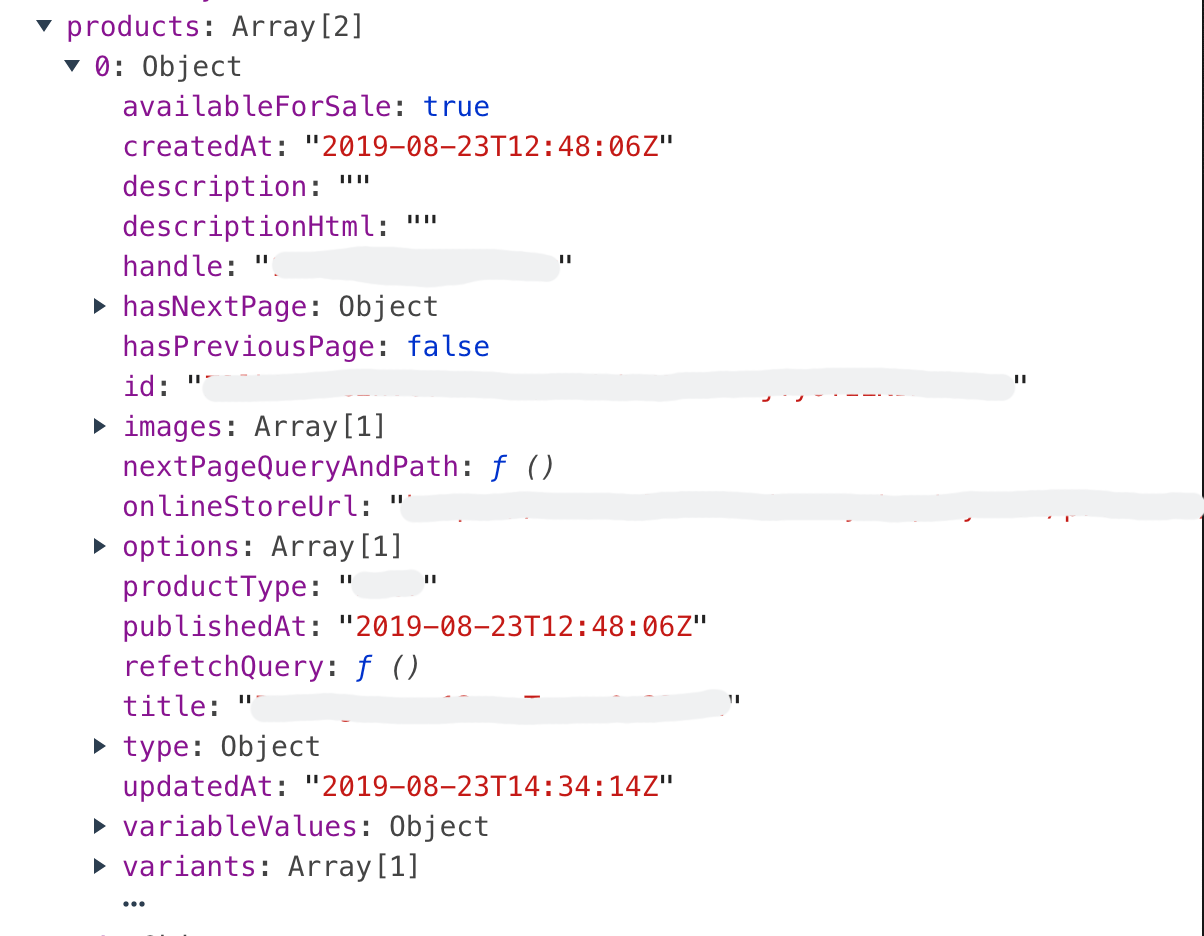Expand the type Object node
Screen dimensions: 1204x936
pyautogui.click(x=98, y=746)
